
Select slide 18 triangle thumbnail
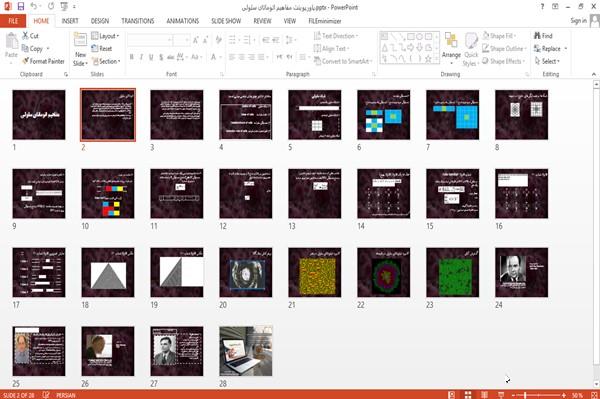point(108,272)
